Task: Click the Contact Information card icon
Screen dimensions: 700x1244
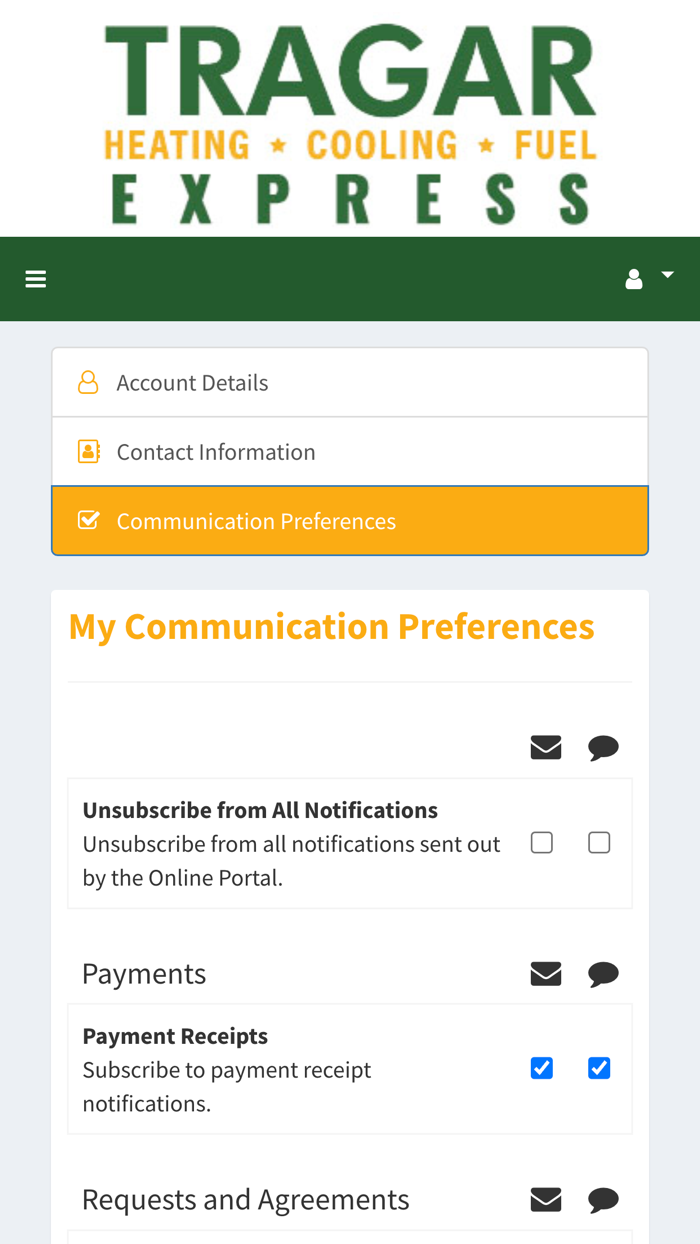Action: tap(88, 452)
